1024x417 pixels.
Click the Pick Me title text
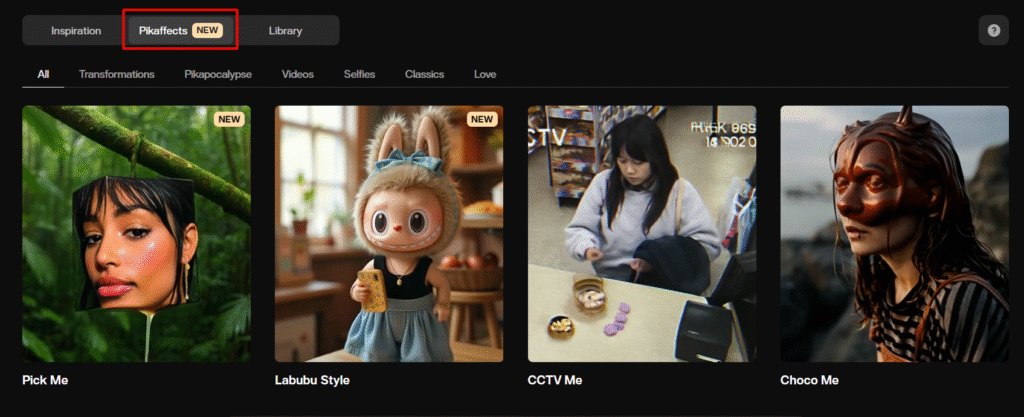click(x=45, y=380)
